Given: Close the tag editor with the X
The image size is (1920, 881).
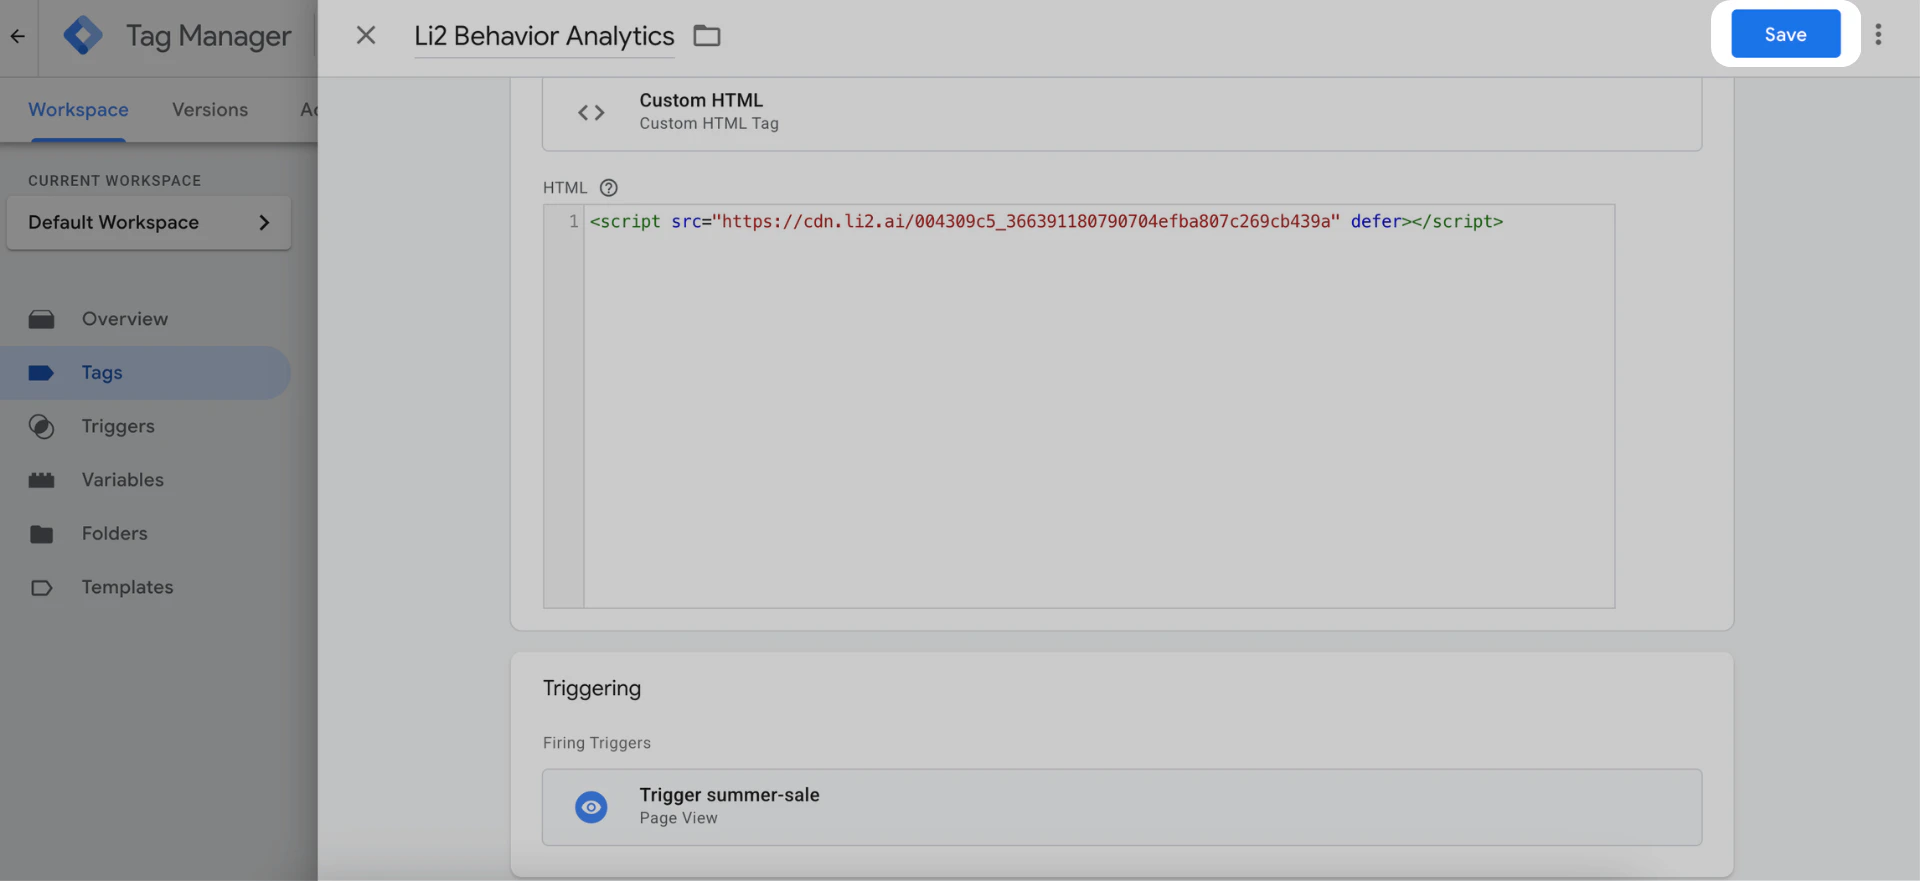Looking at the screenshot, I should tap(366, 35).
